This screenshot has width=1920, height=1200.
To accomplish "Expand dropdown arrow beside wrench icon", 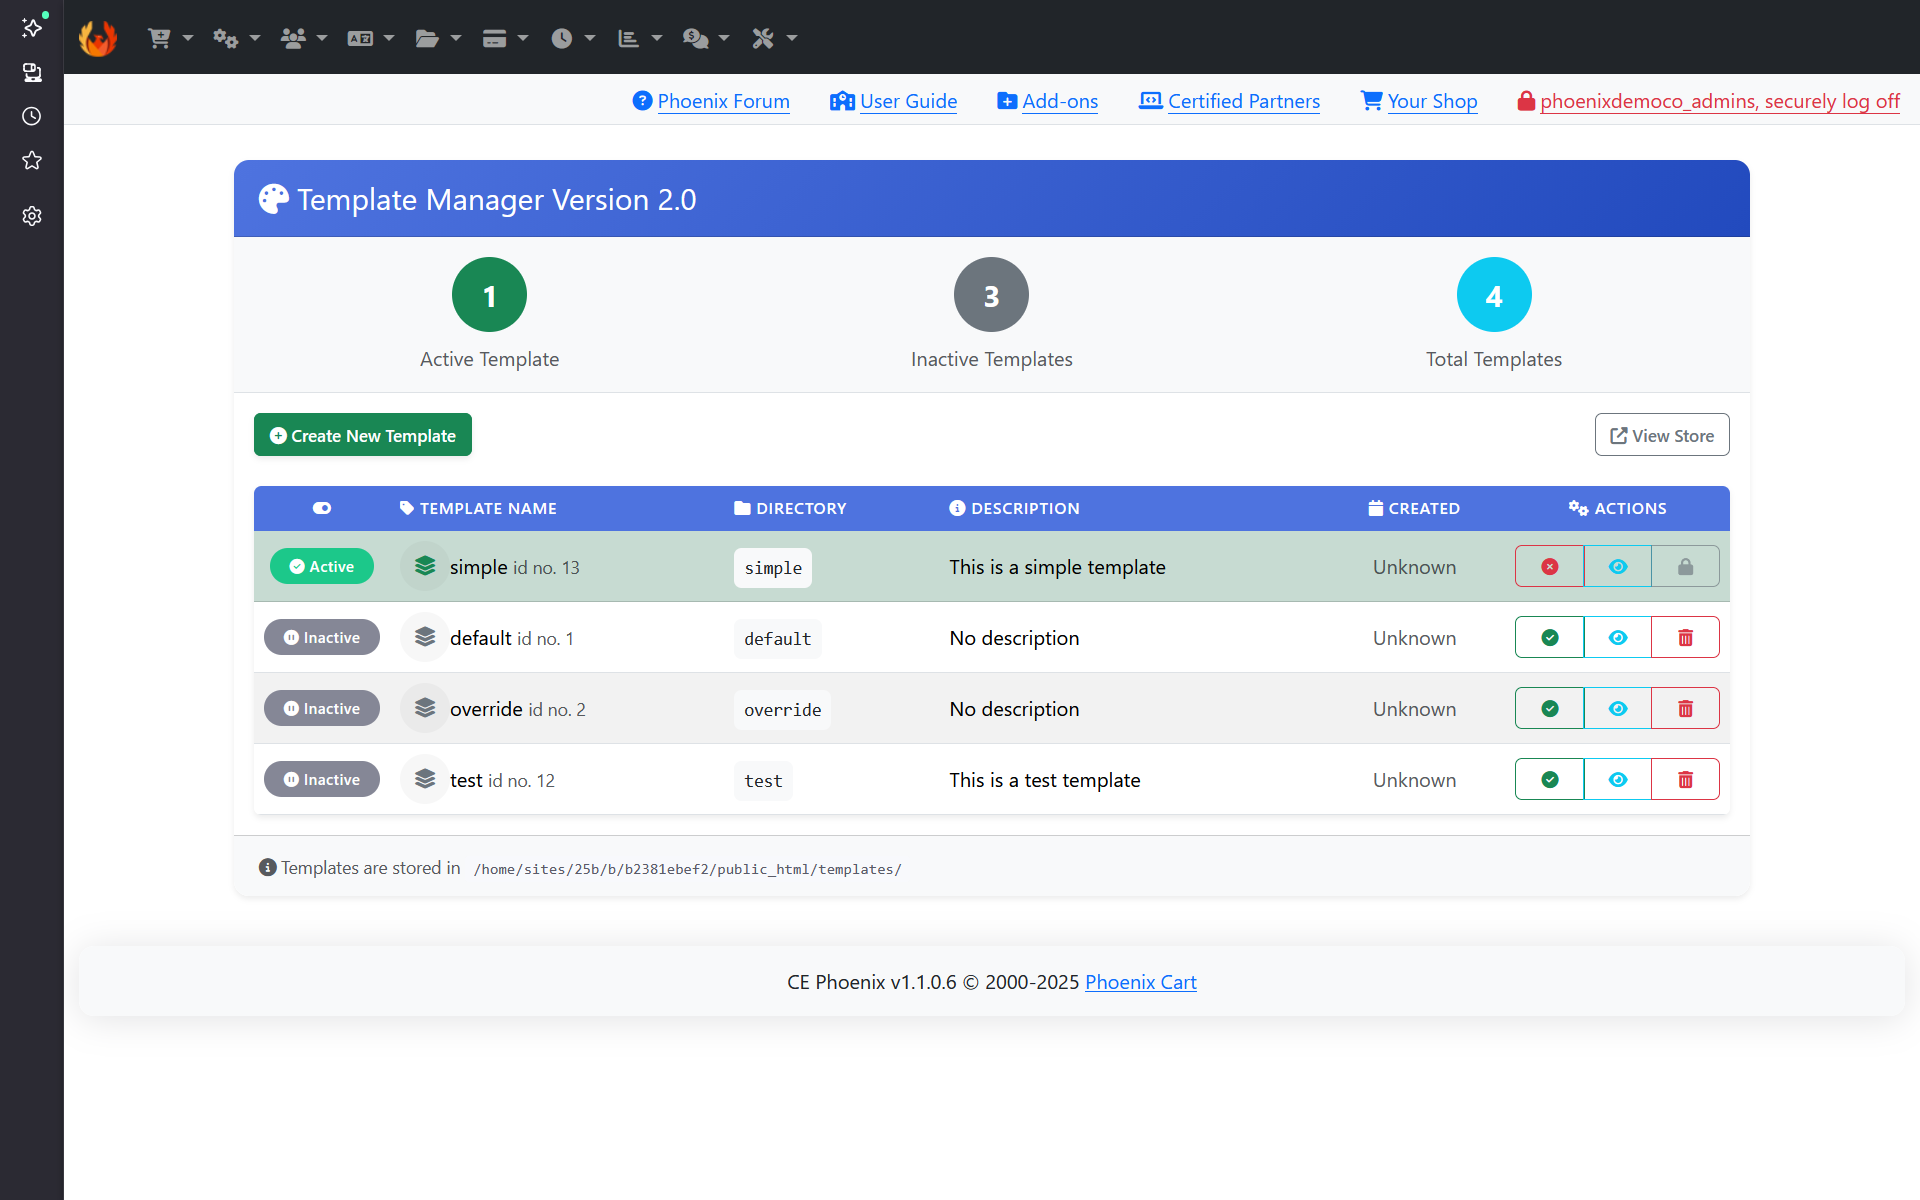I will pos(792,38).
